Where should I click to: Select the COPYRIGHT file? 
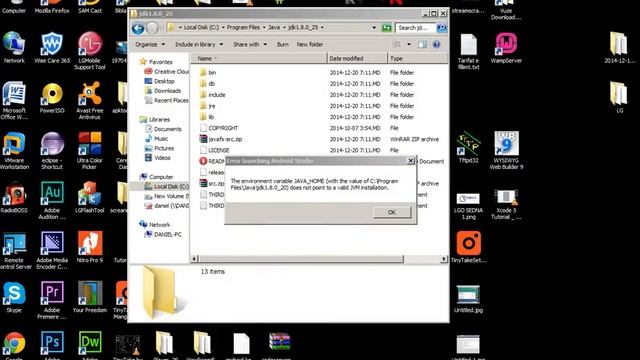point(223,128)
